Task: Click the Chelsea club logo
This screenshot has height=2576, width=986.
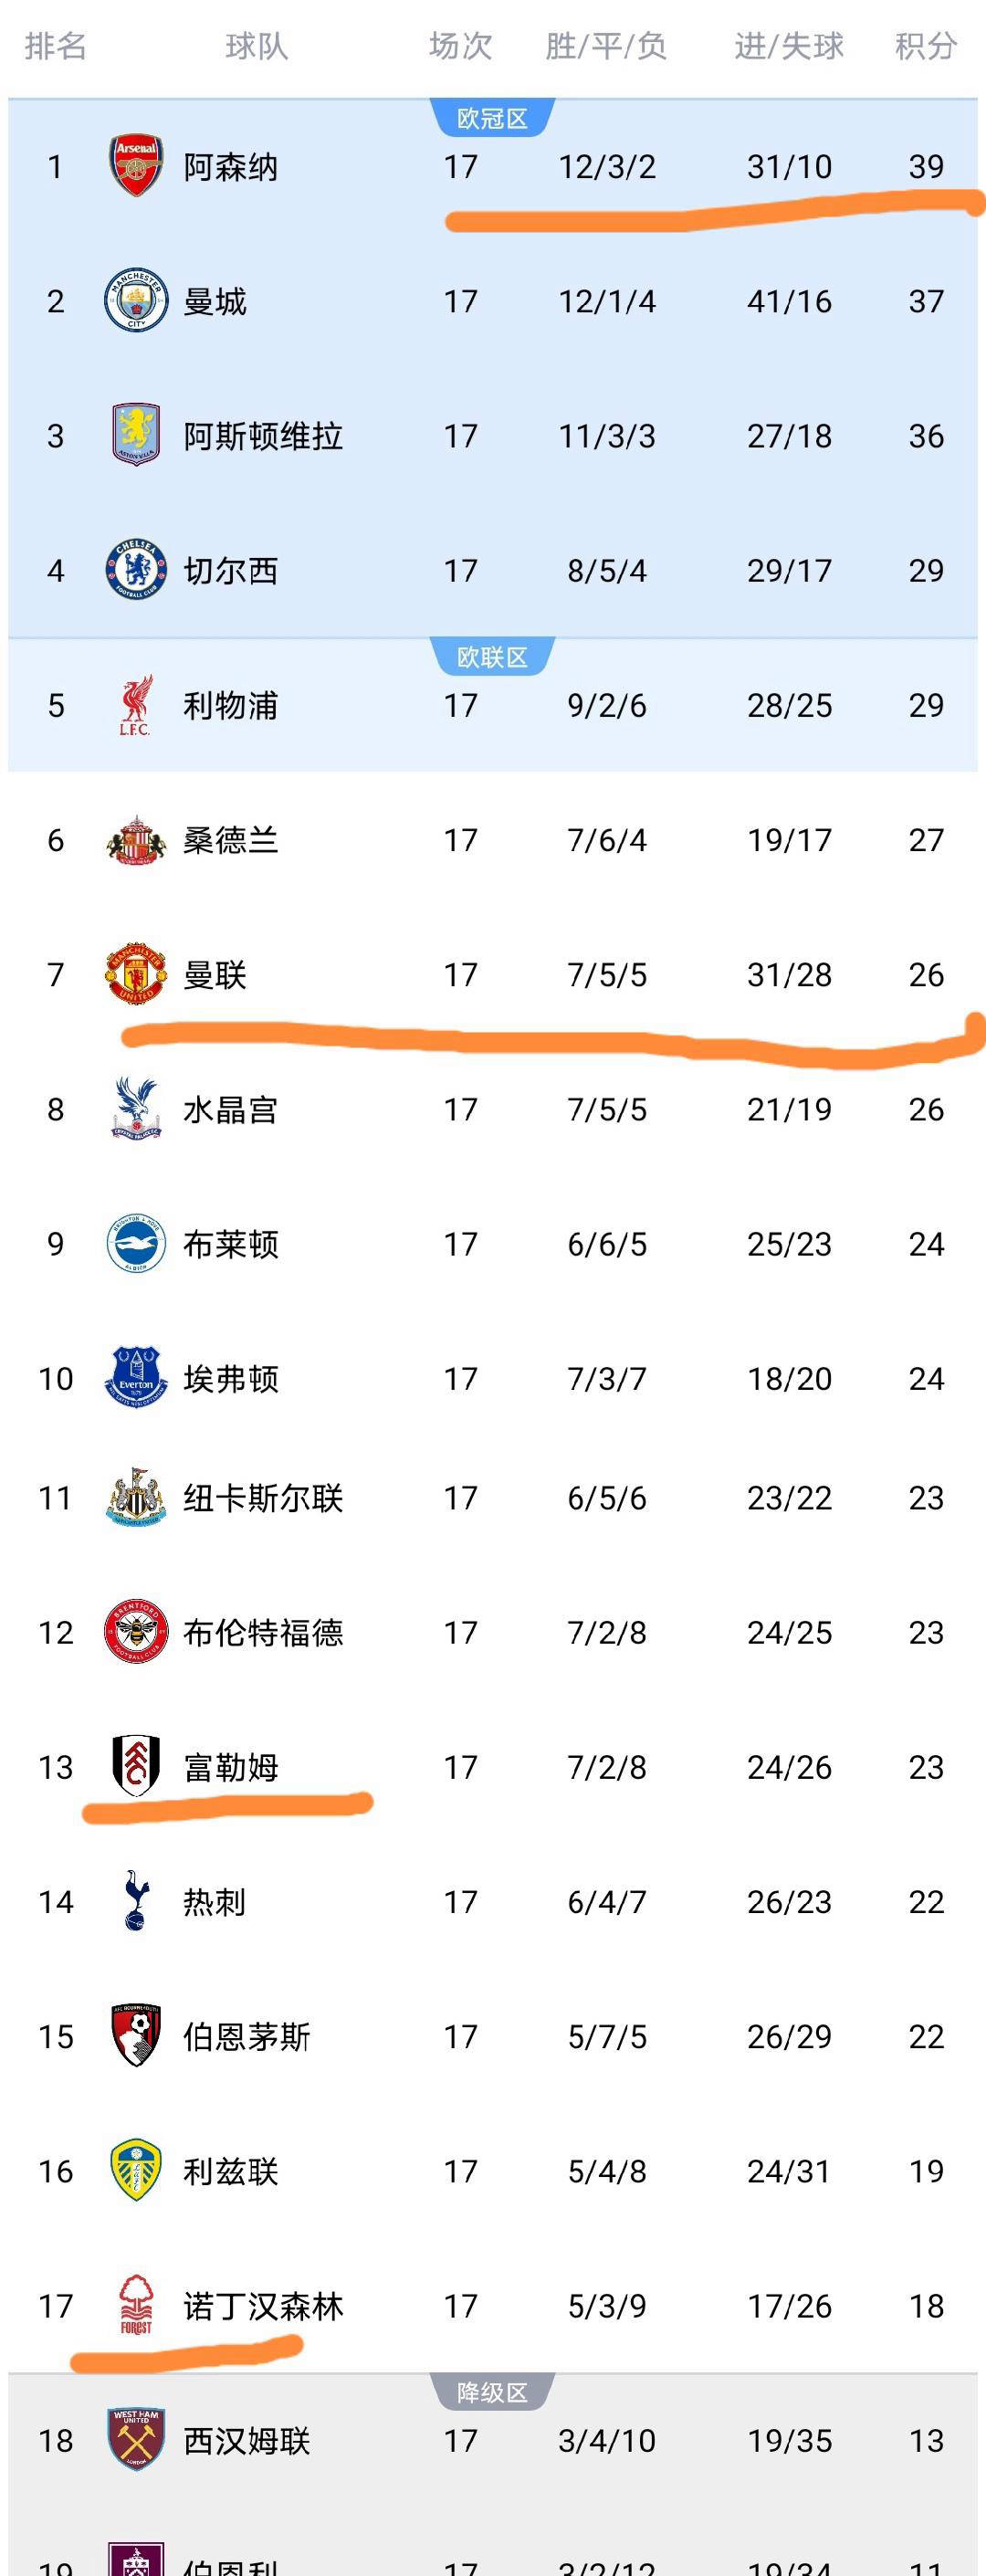Action: pyautogui.click(x=135, y=570)
